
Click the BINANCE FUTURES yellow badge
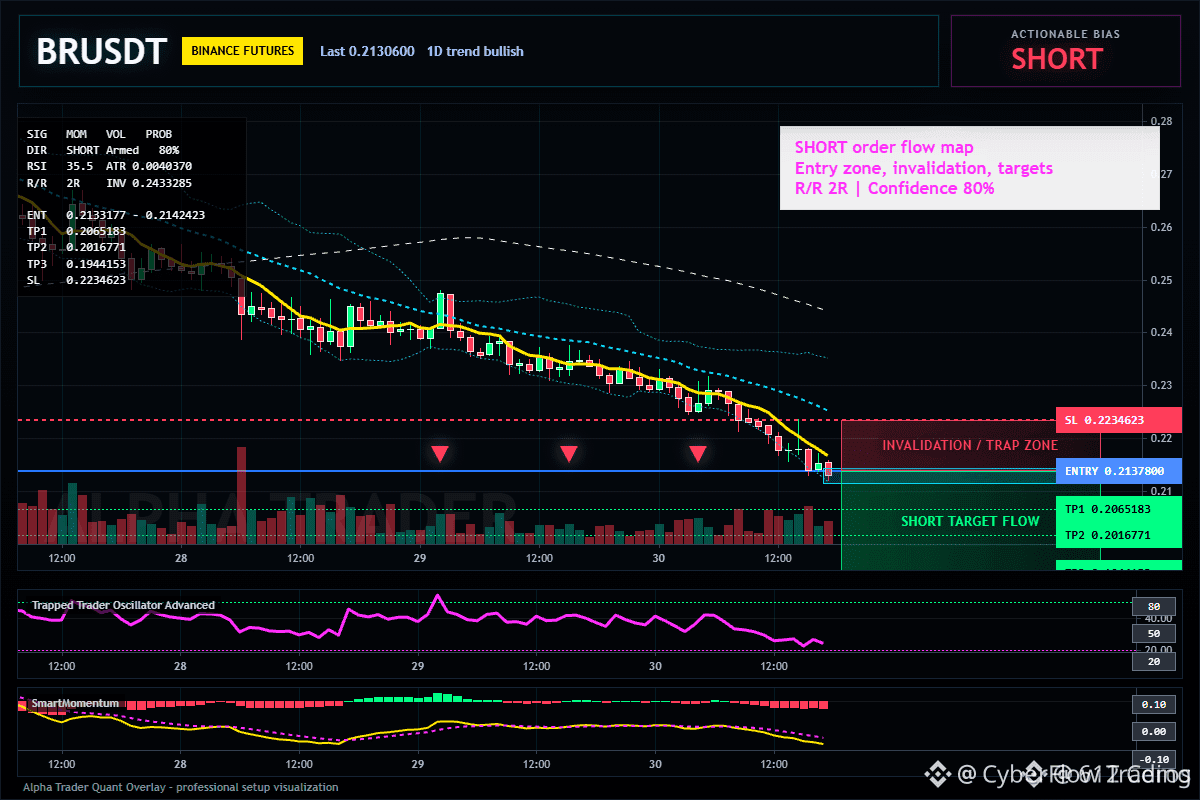tap(242, 50)
